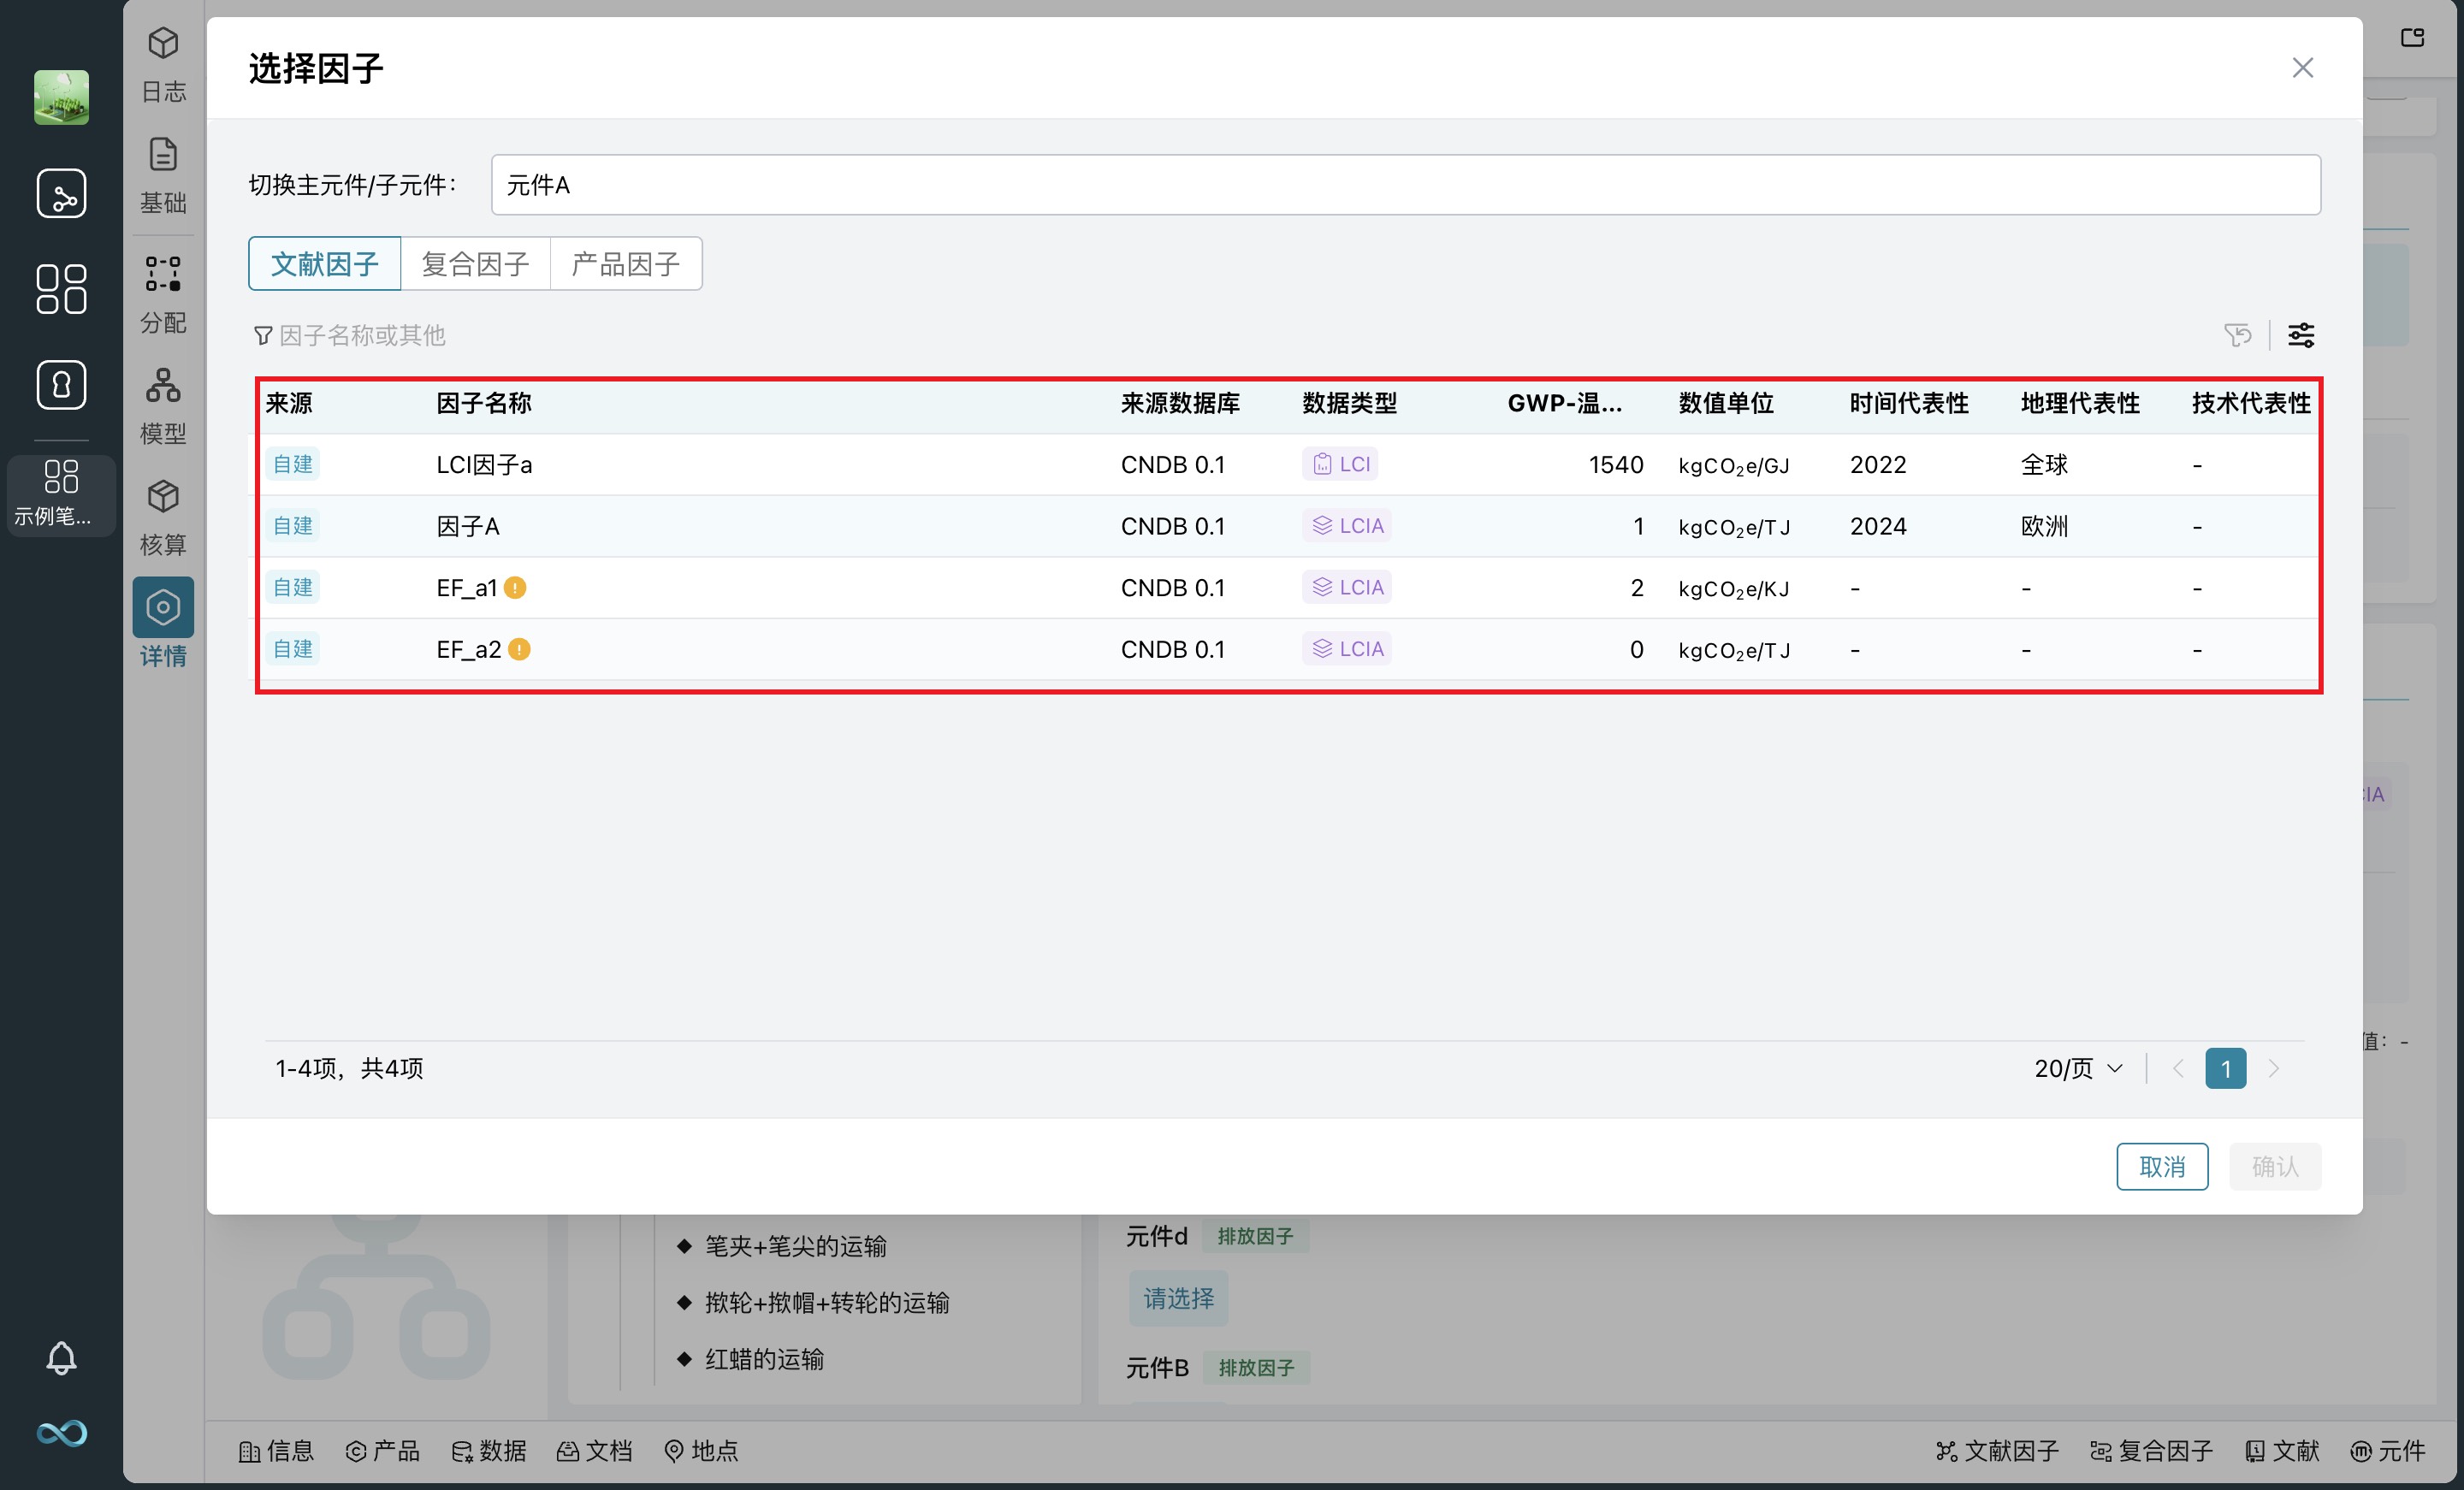Click the 取消 button
The height and width of the screenshot is (1490, 2464).
click(2161, 1166)
